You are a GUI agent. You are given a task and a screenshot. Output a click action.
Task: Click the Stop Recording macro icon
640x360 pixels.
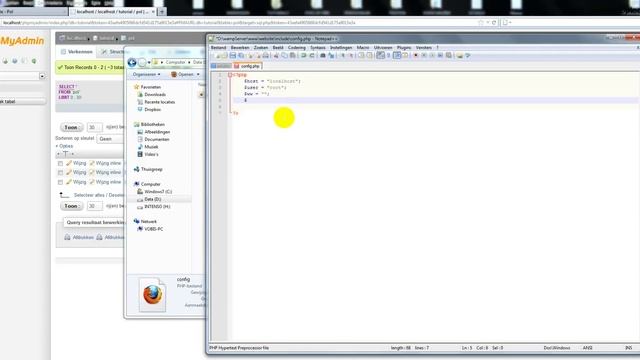pos(424,55)
